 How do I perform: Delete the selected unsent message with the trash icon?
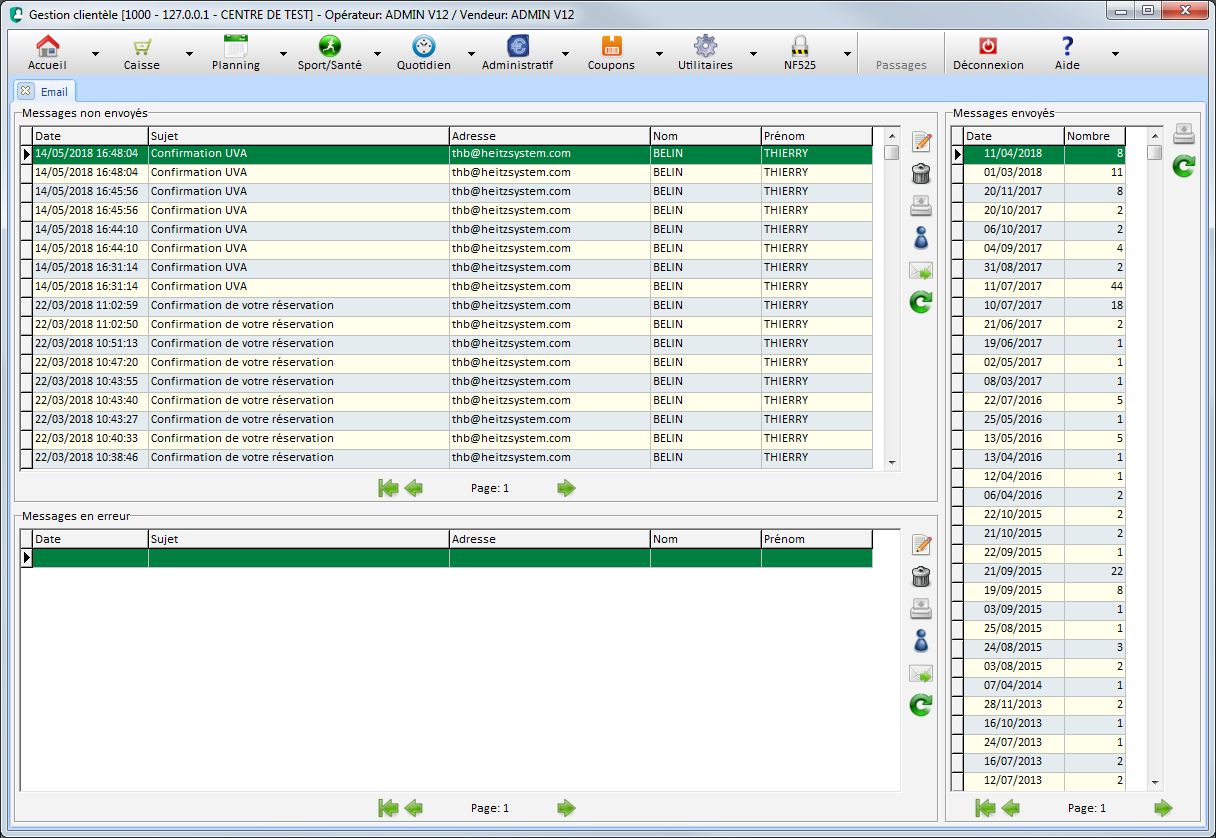[921, 174]
